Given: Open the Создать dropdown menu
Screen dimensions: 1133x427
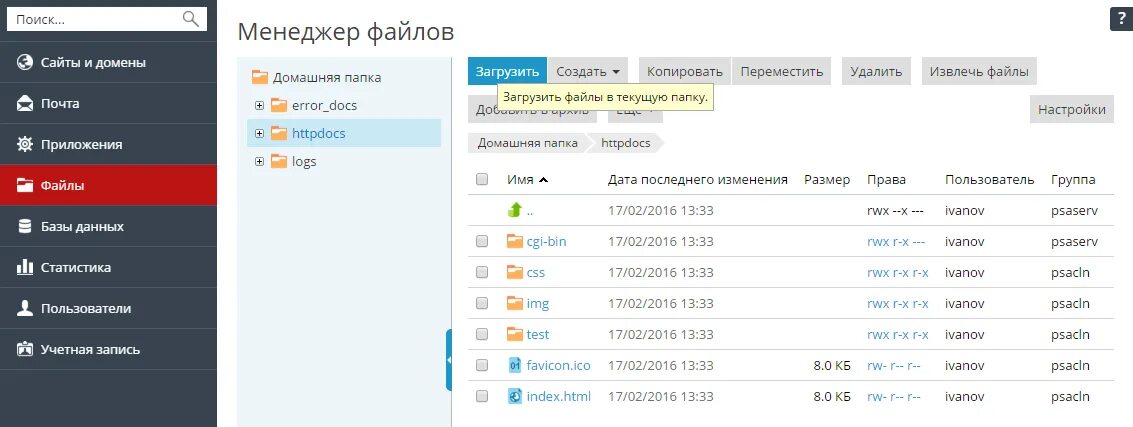Looking at the screenshot, I should tap(587, 72).
